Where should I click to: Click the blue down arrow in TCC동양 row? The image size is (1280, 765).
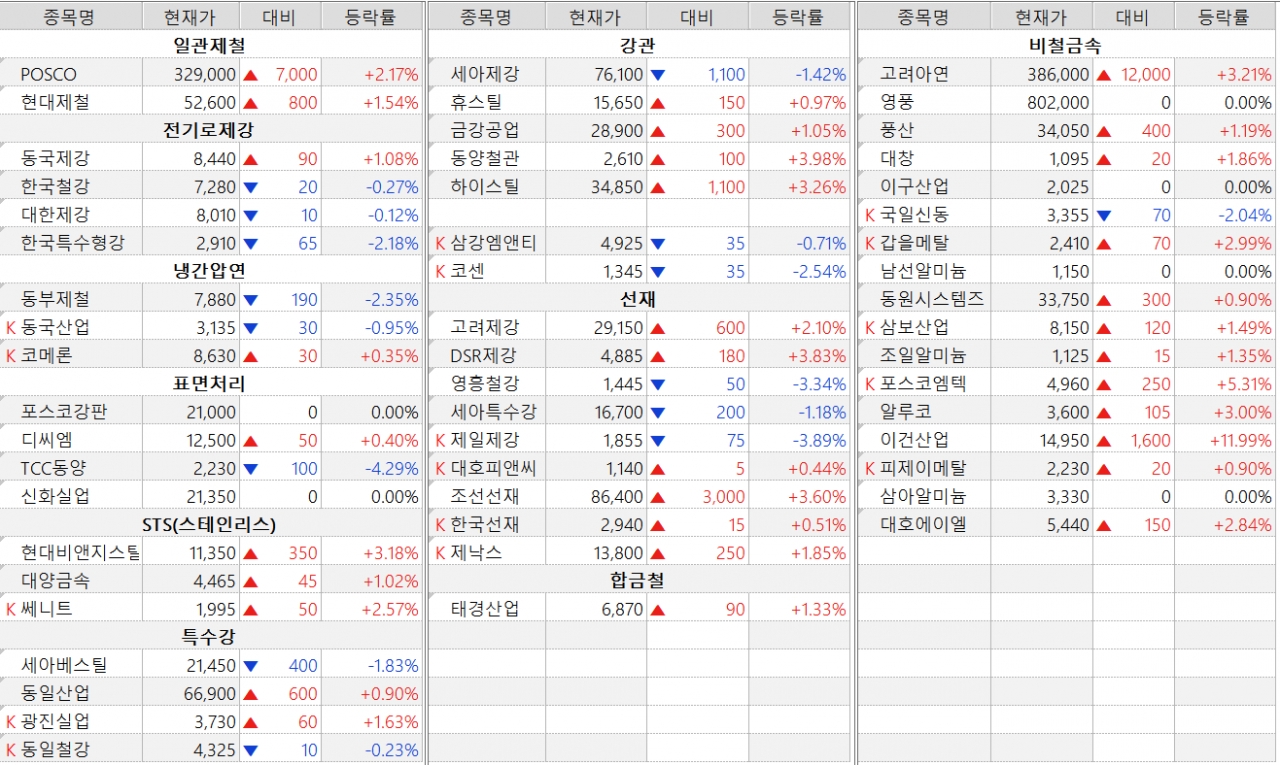click(250, 468)
